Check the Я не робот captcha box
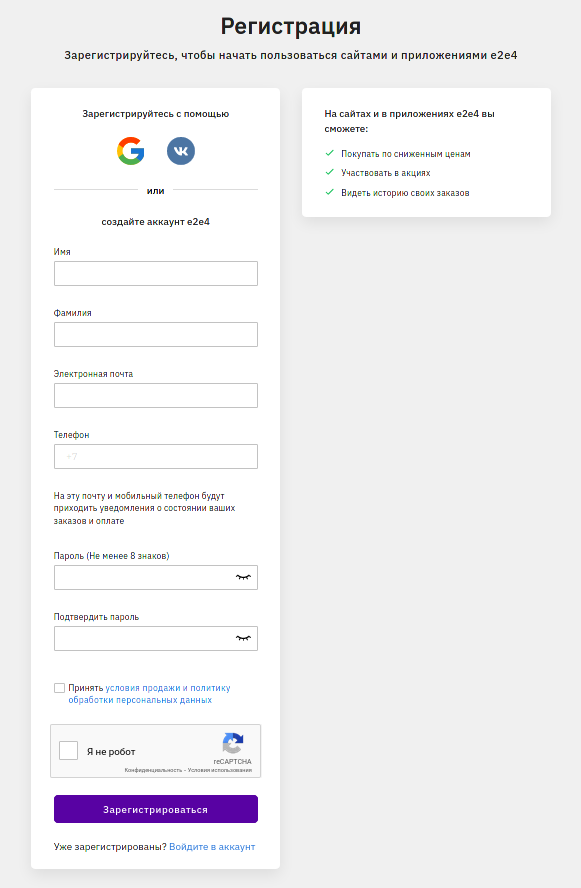 point(69,751)
